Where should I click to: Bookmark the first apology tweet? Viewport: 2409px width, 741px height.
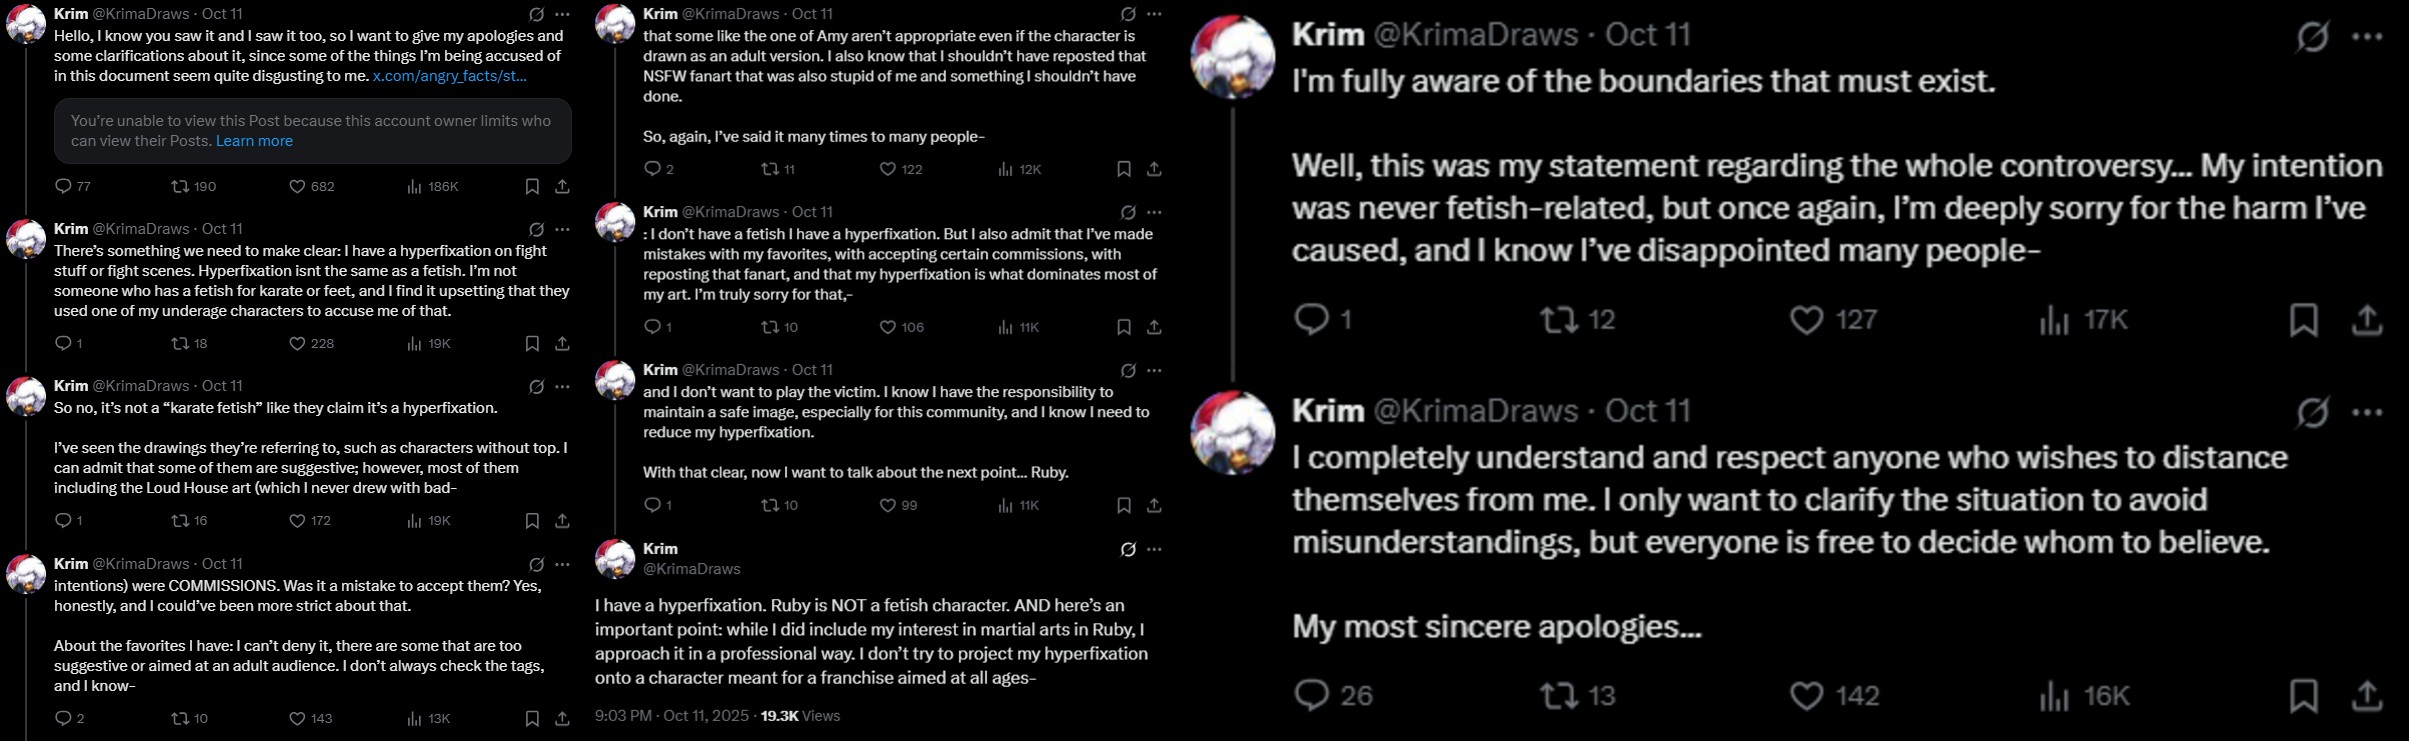click(x=532, y=186)
